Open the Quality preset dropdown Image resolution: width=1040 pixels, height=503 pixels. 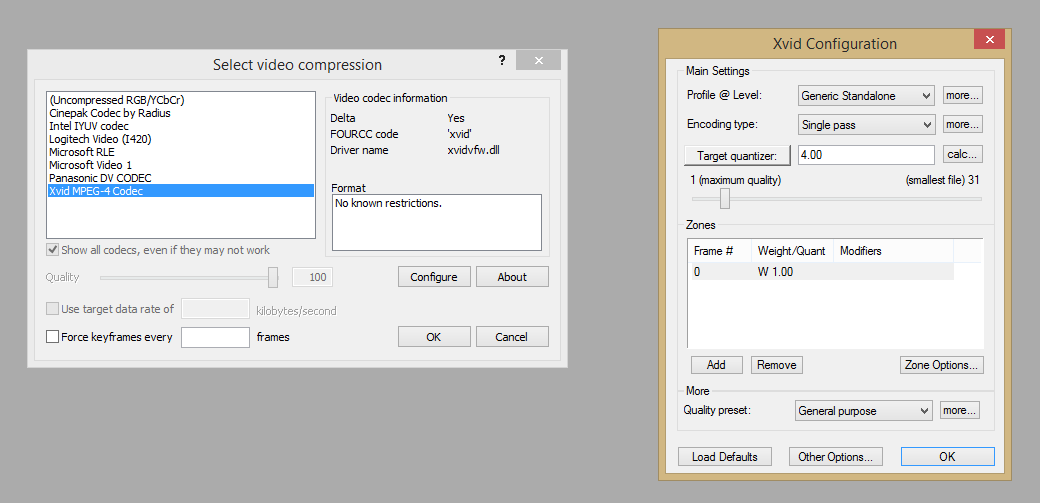(864, 411)
